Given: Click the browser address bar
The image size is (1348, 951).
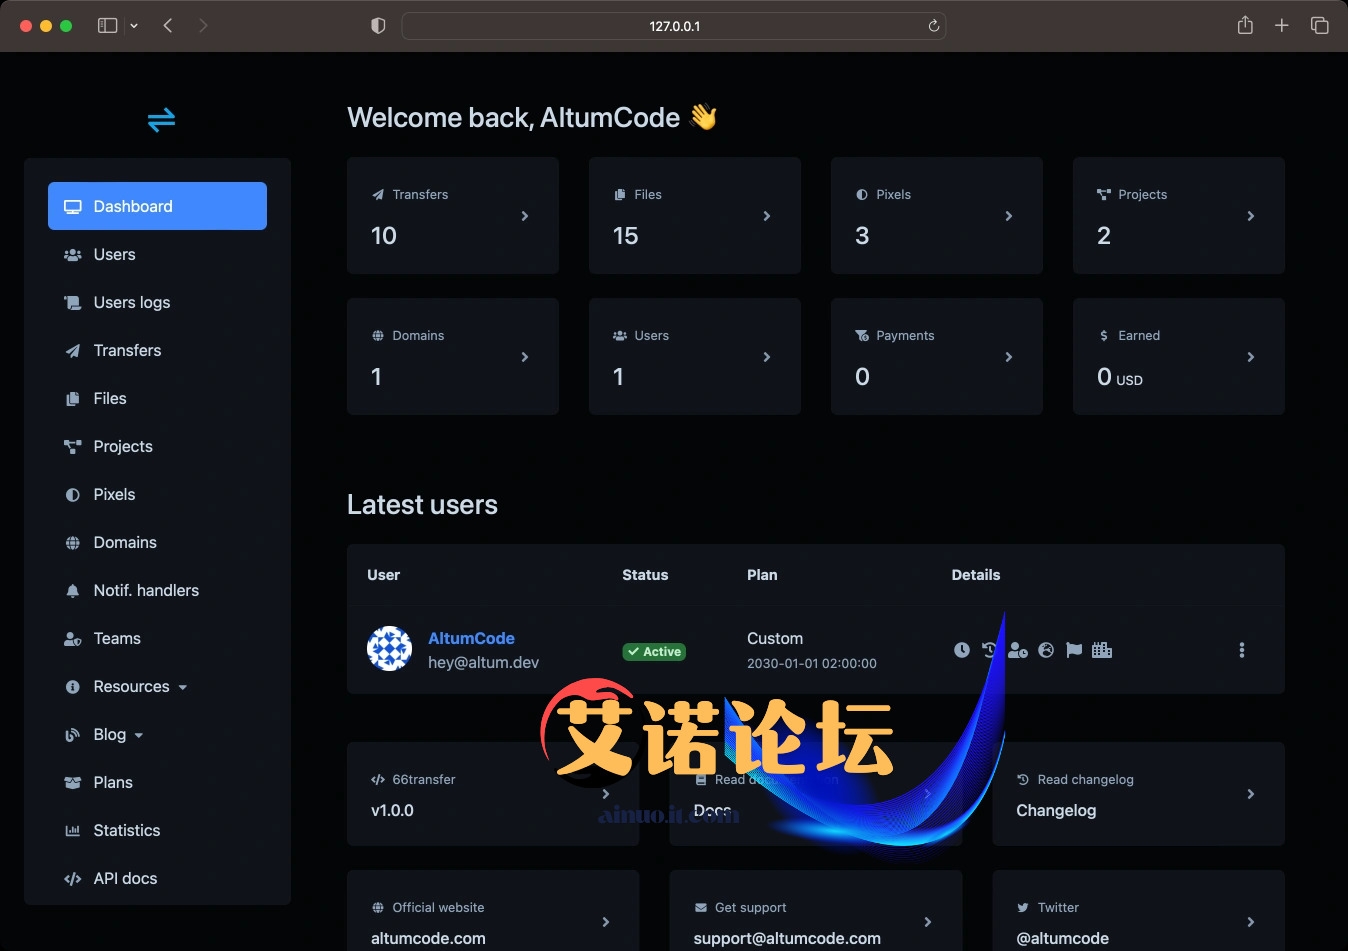Looking at the screenshot, I should (674, 26).
